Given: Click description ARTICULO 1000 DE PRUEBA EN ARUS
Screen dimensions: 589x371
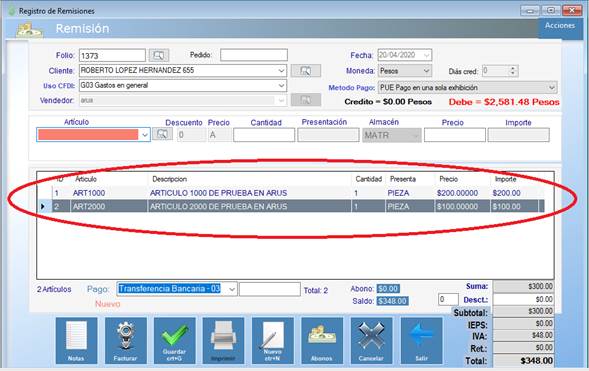Looking at the screenshot, I should coord(218,193).
